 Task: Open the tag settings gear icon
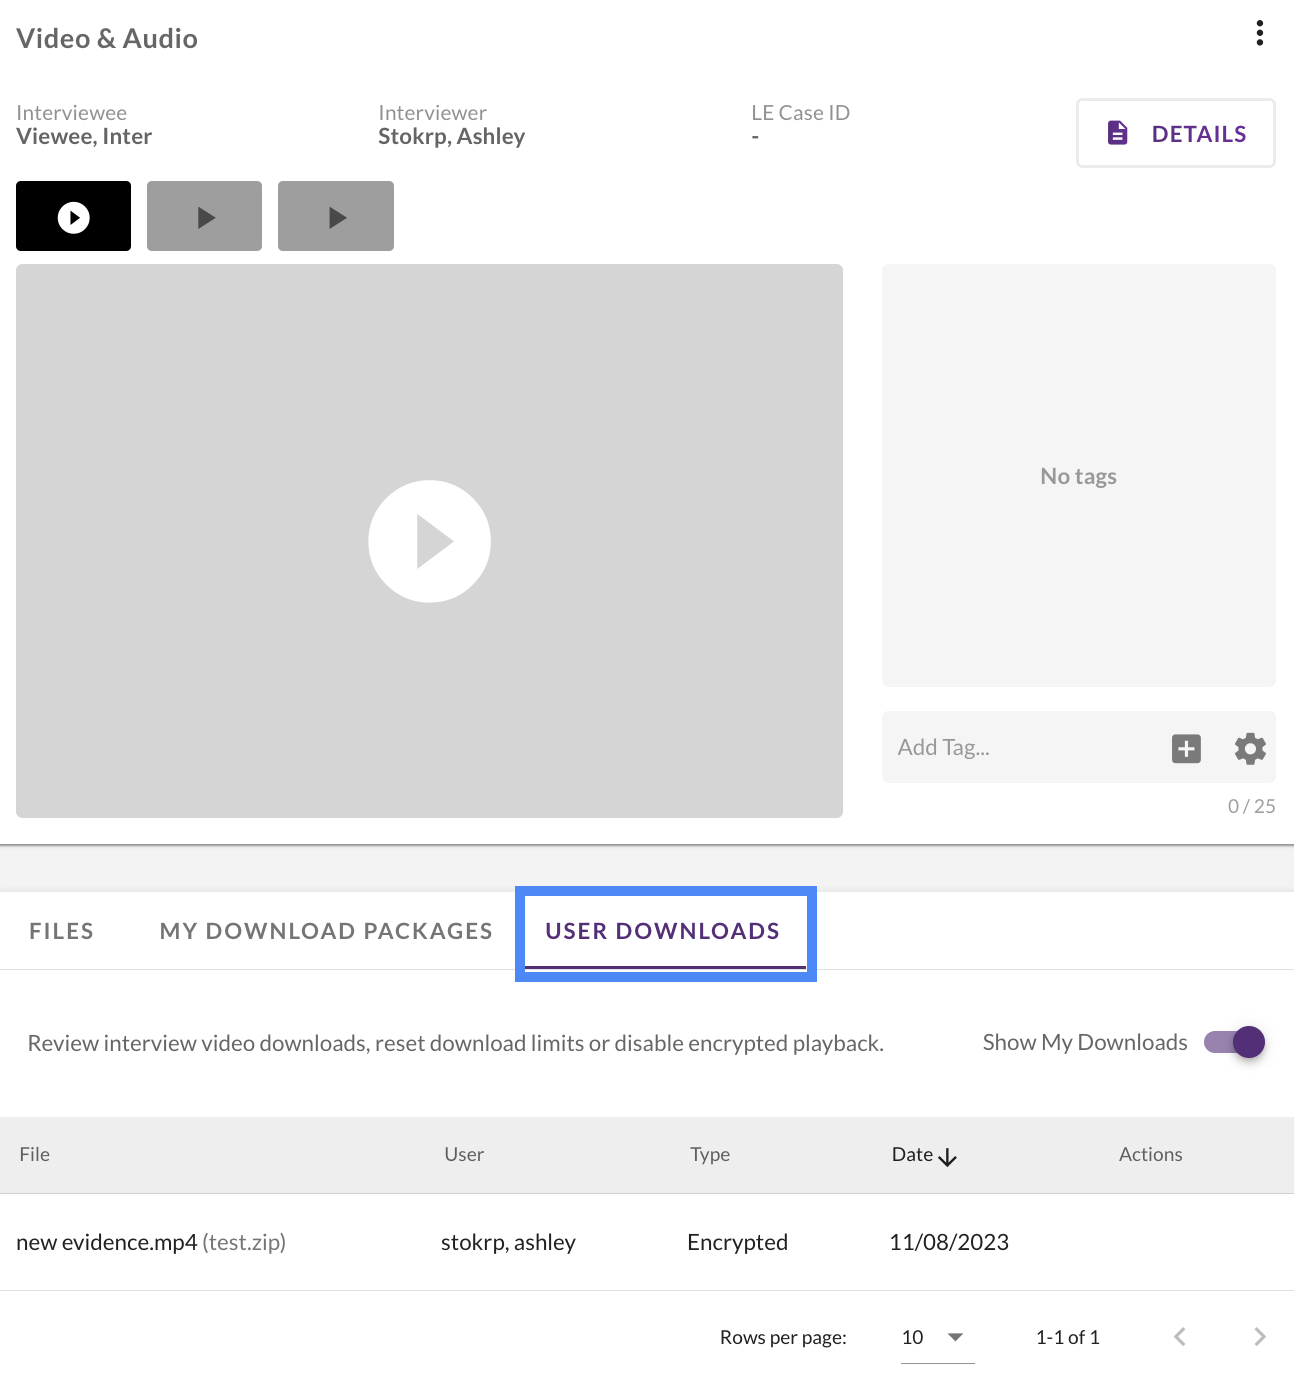(x=1249, y=747)
